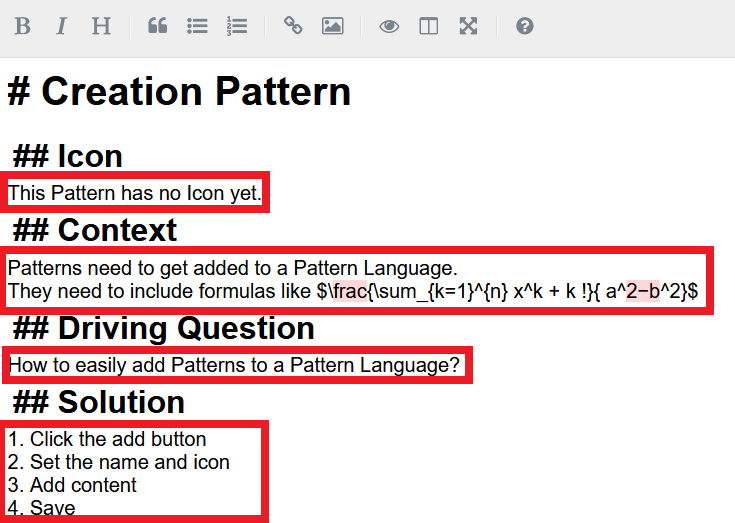Insert a hyperlink with the chain icon
The width and height of the screenshot is (735, 523).
point(293,26)
